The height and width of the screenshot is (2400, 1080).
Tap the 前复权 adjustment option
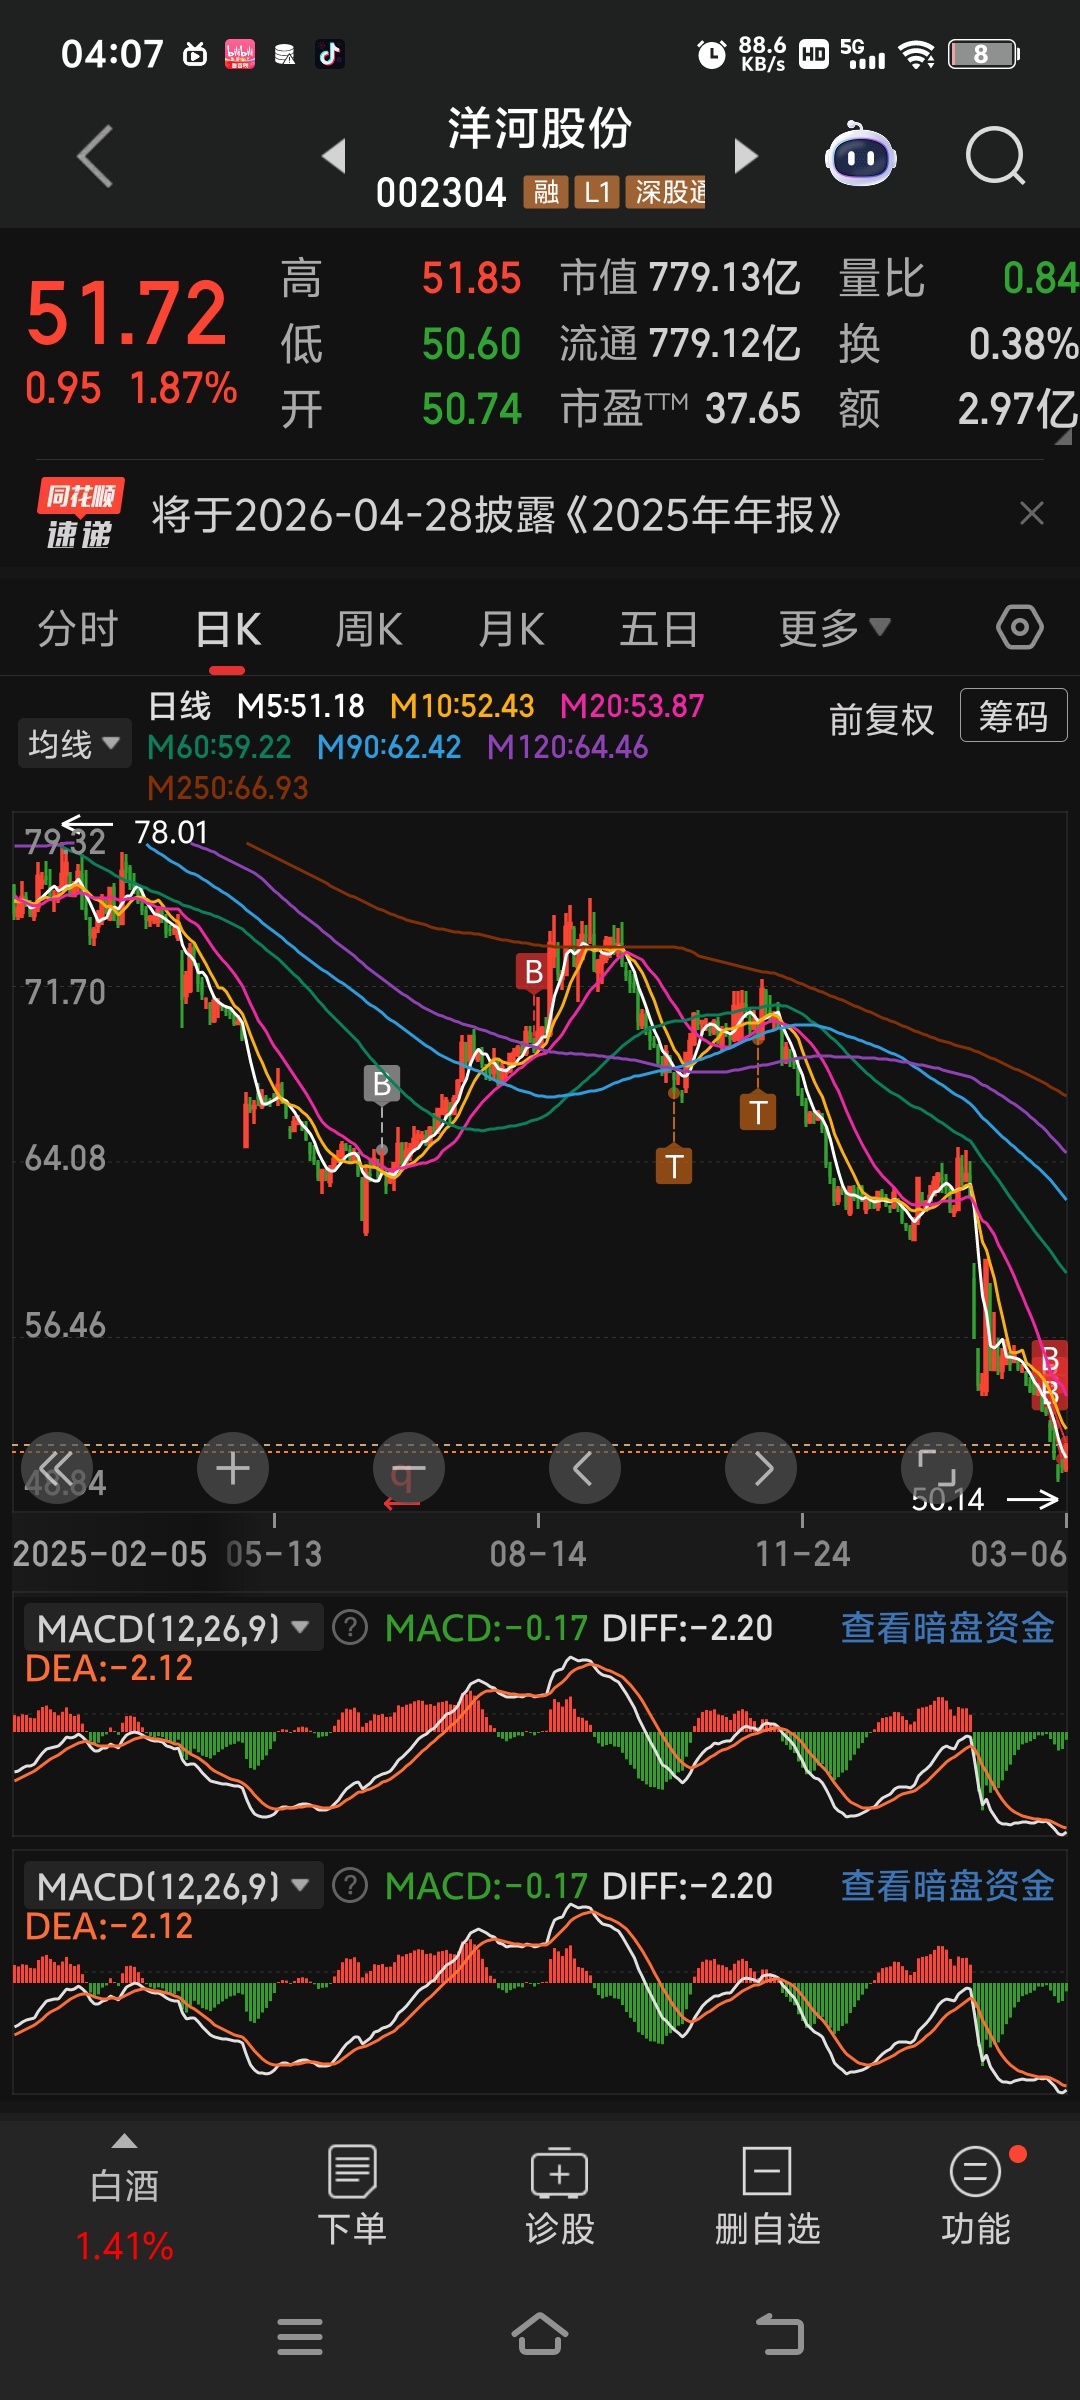coord(881,719)
